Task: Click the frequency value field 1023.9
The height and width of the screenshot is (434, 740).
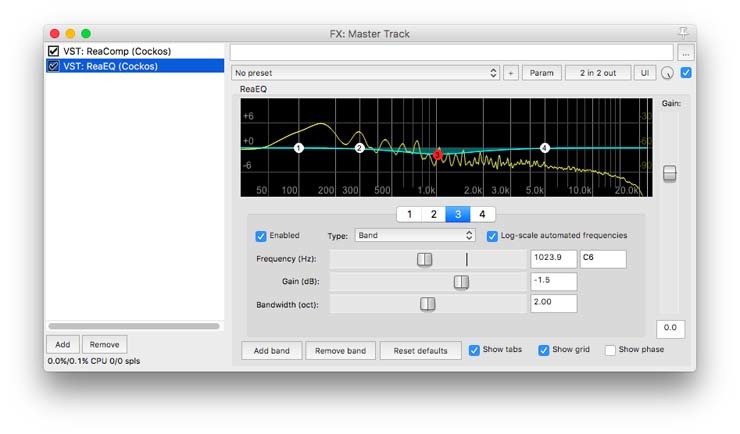Action: (554, 259)
